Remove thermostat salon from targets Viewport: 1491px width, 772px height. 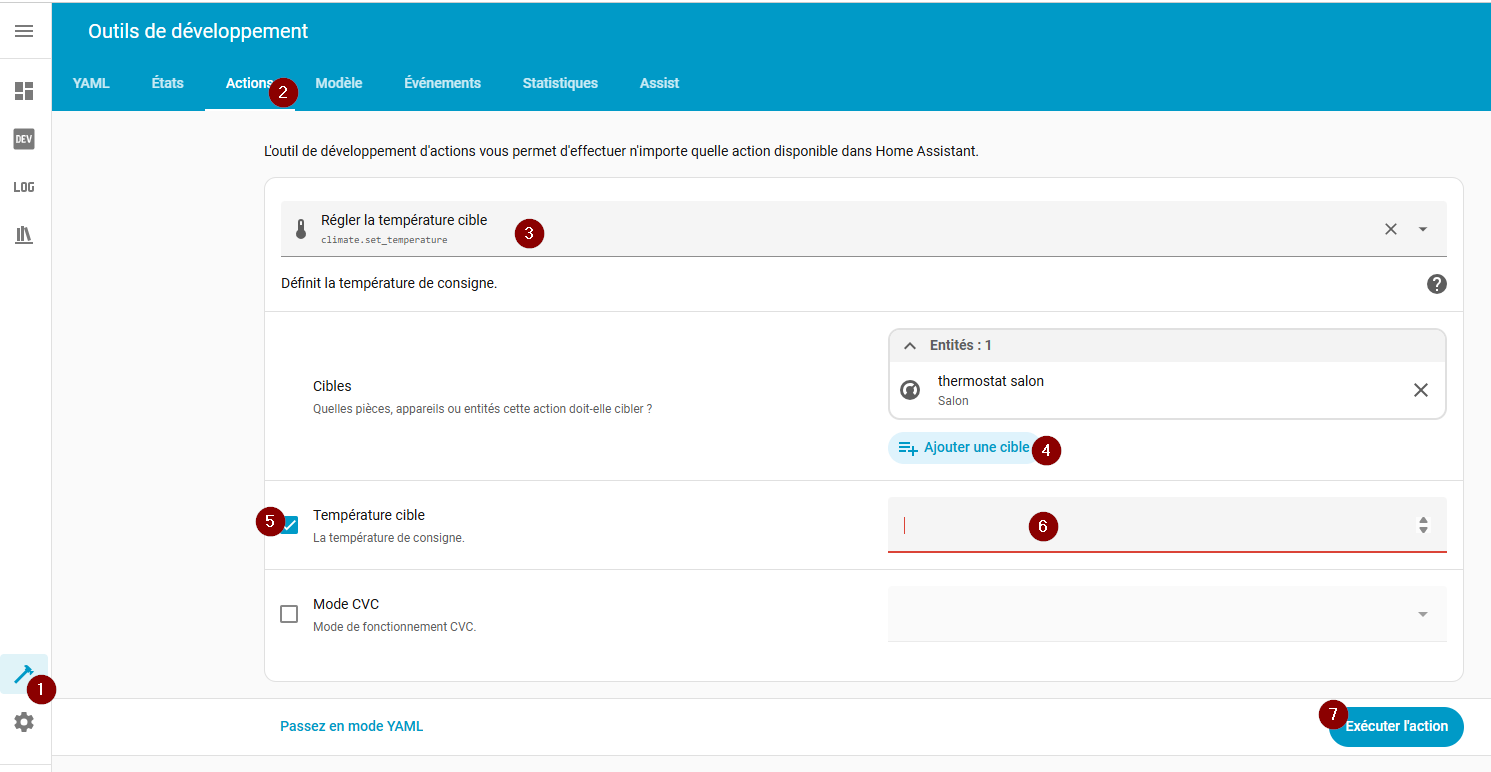[1420, 390]
